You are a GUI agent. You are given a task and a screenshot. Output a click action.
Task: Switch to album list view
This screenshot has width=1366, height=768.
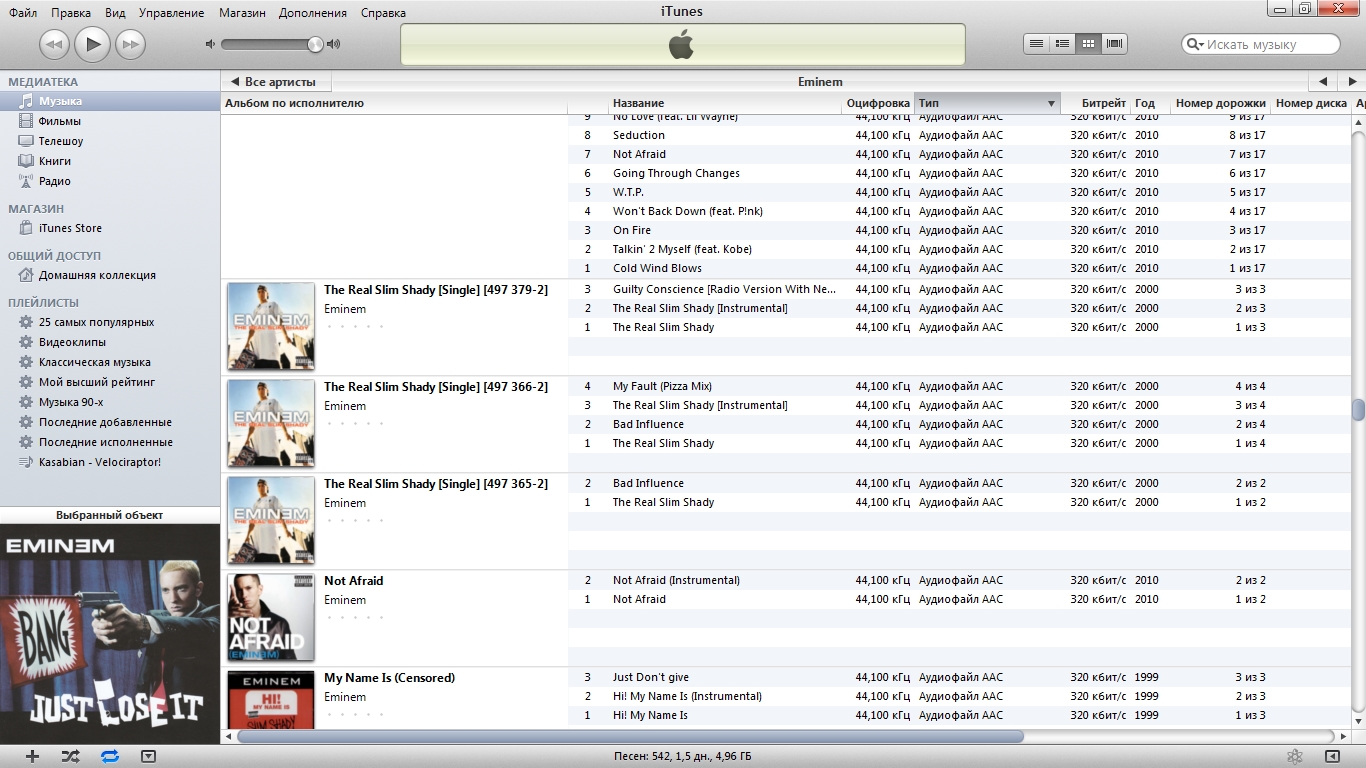point(1063,44)
